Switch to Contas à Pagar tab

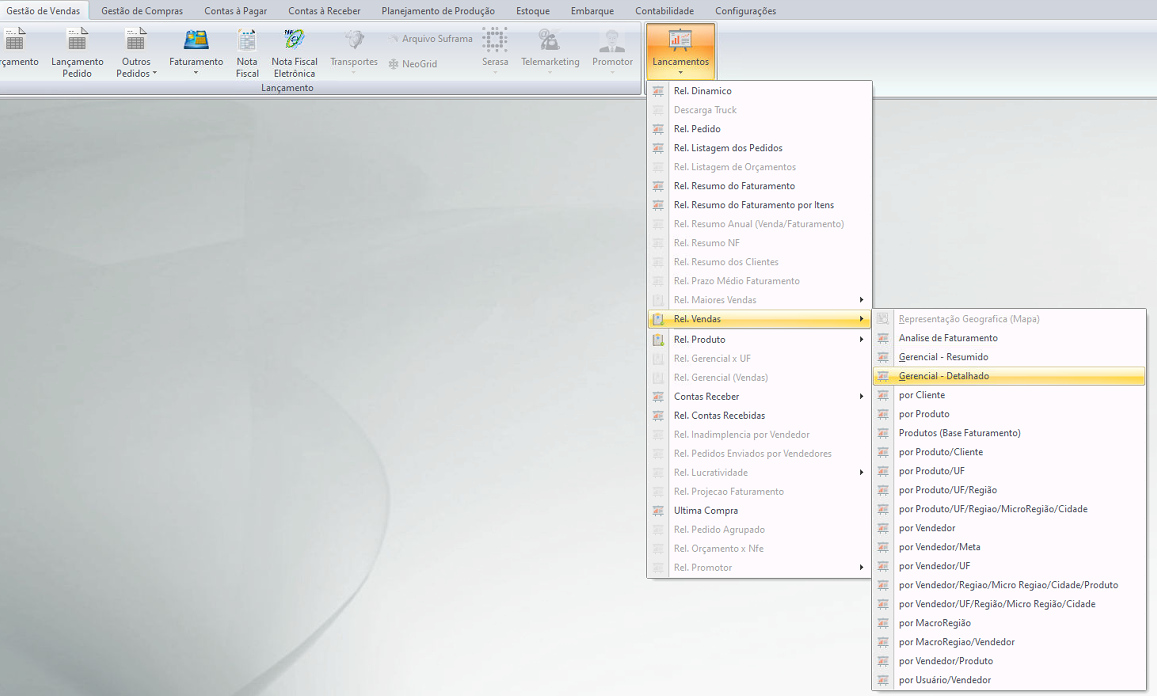point(235,11)
